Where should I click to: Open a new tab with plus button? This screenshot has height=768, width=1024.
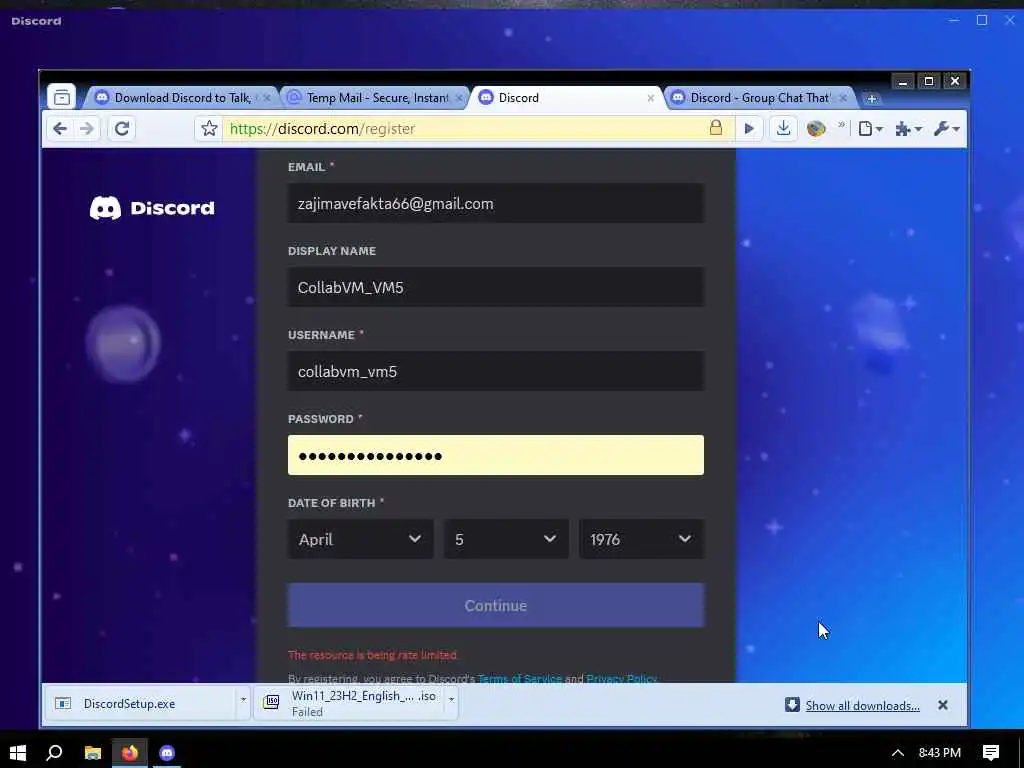pos(871,99)
